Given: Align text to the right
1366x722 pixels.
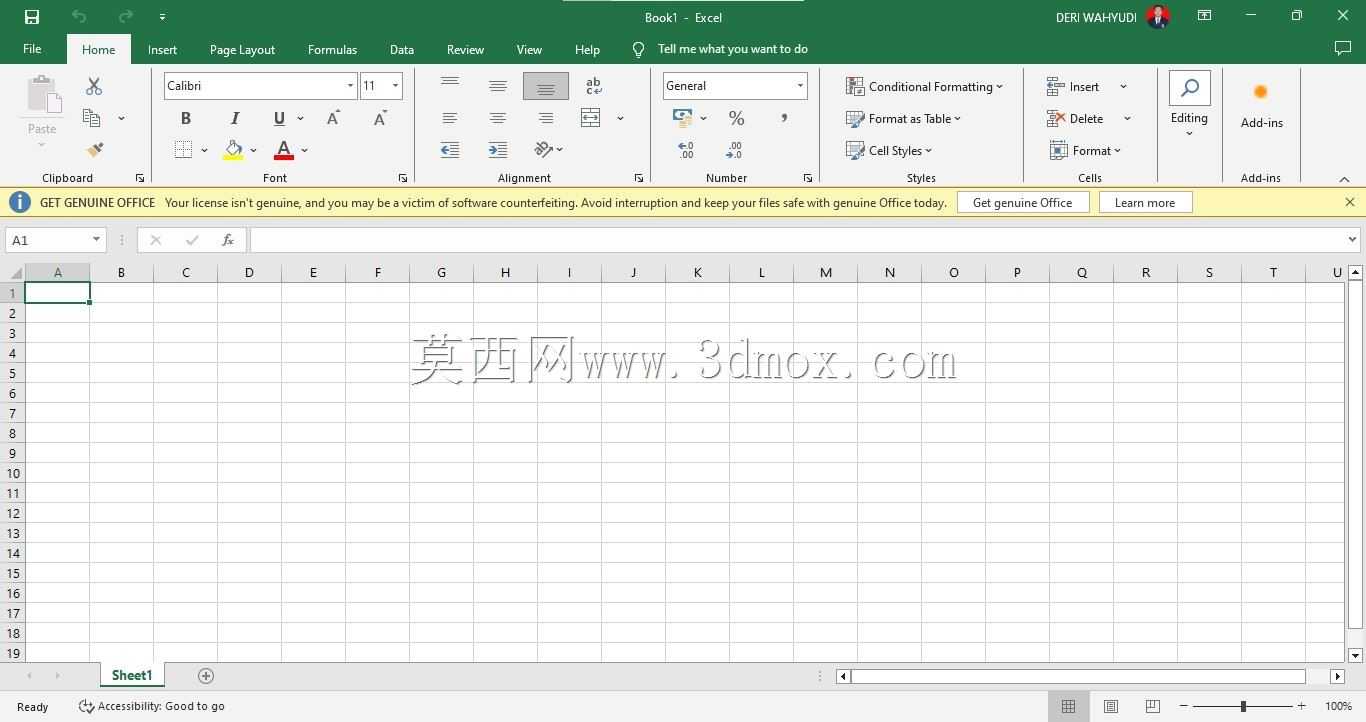Looking at the screenshot, I should point(546,118).
